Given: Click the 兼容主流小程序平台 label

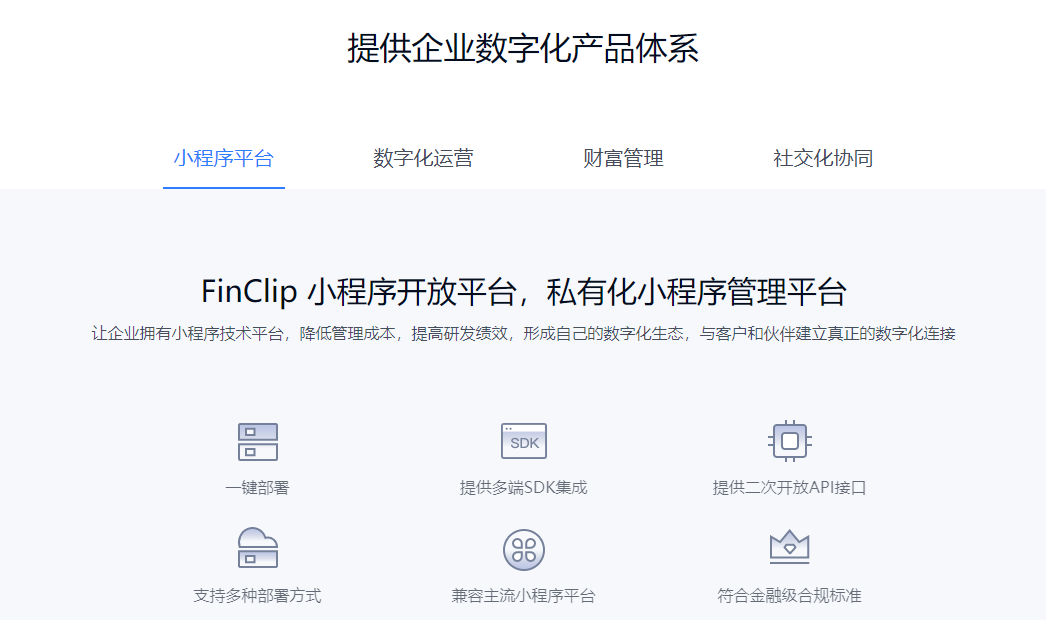Looking at the screenshot, I should coord(524,595).
